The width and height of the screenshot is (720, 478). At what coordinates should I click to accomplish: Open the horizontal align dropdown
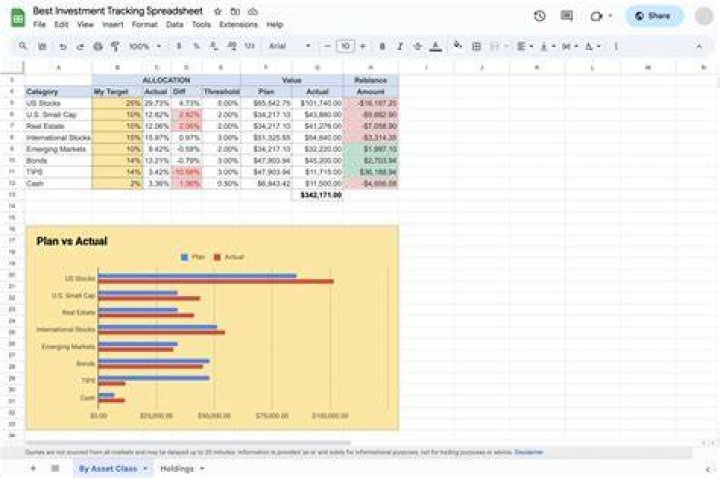[x=524, y=46]
